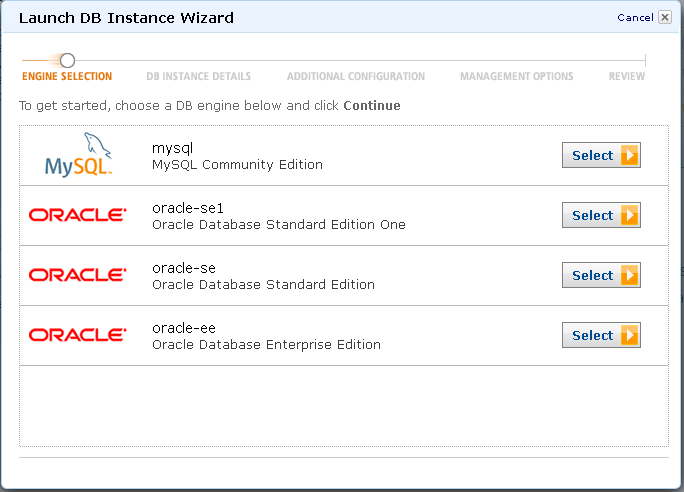Click the 'oracle-ee' engine name

pyautogui.click(x=184, y=328)
